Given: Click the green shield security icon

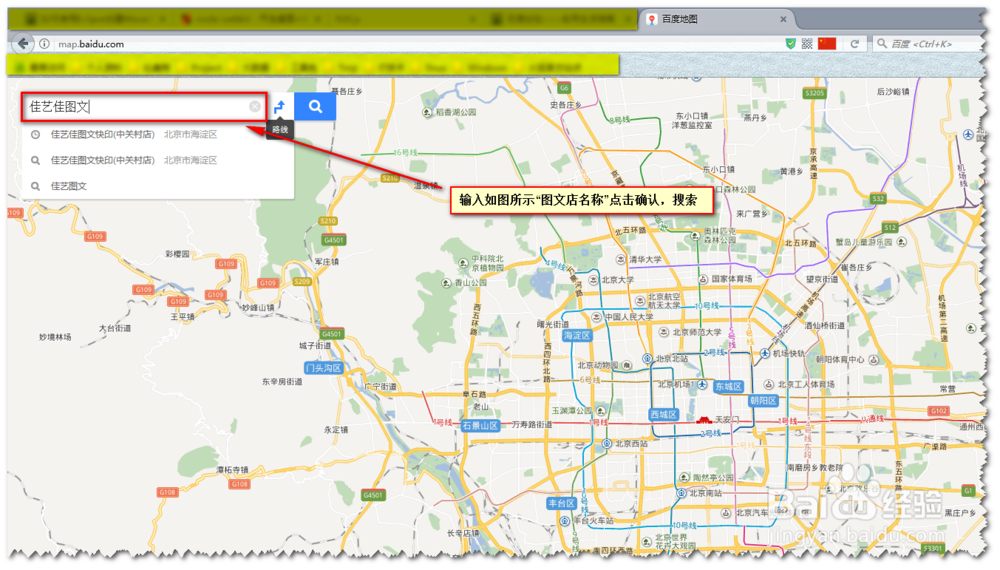Looking at the screenshot, I should click(791, 43).
